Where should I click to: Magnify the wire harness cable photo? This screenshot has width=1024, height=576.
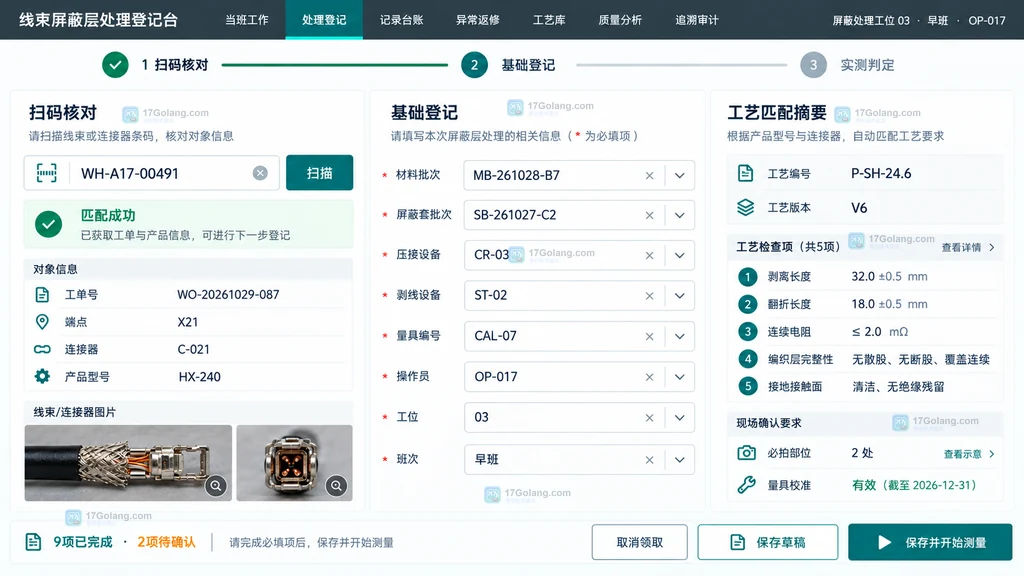tap(216, 486)
